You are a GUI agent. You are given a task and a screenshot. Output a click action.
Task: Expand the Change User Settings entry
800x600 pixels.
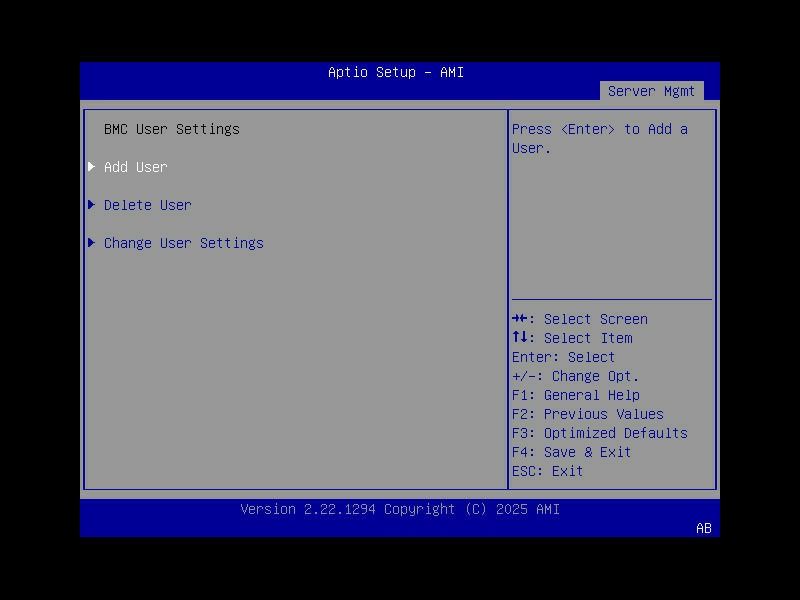click(184, 243)
